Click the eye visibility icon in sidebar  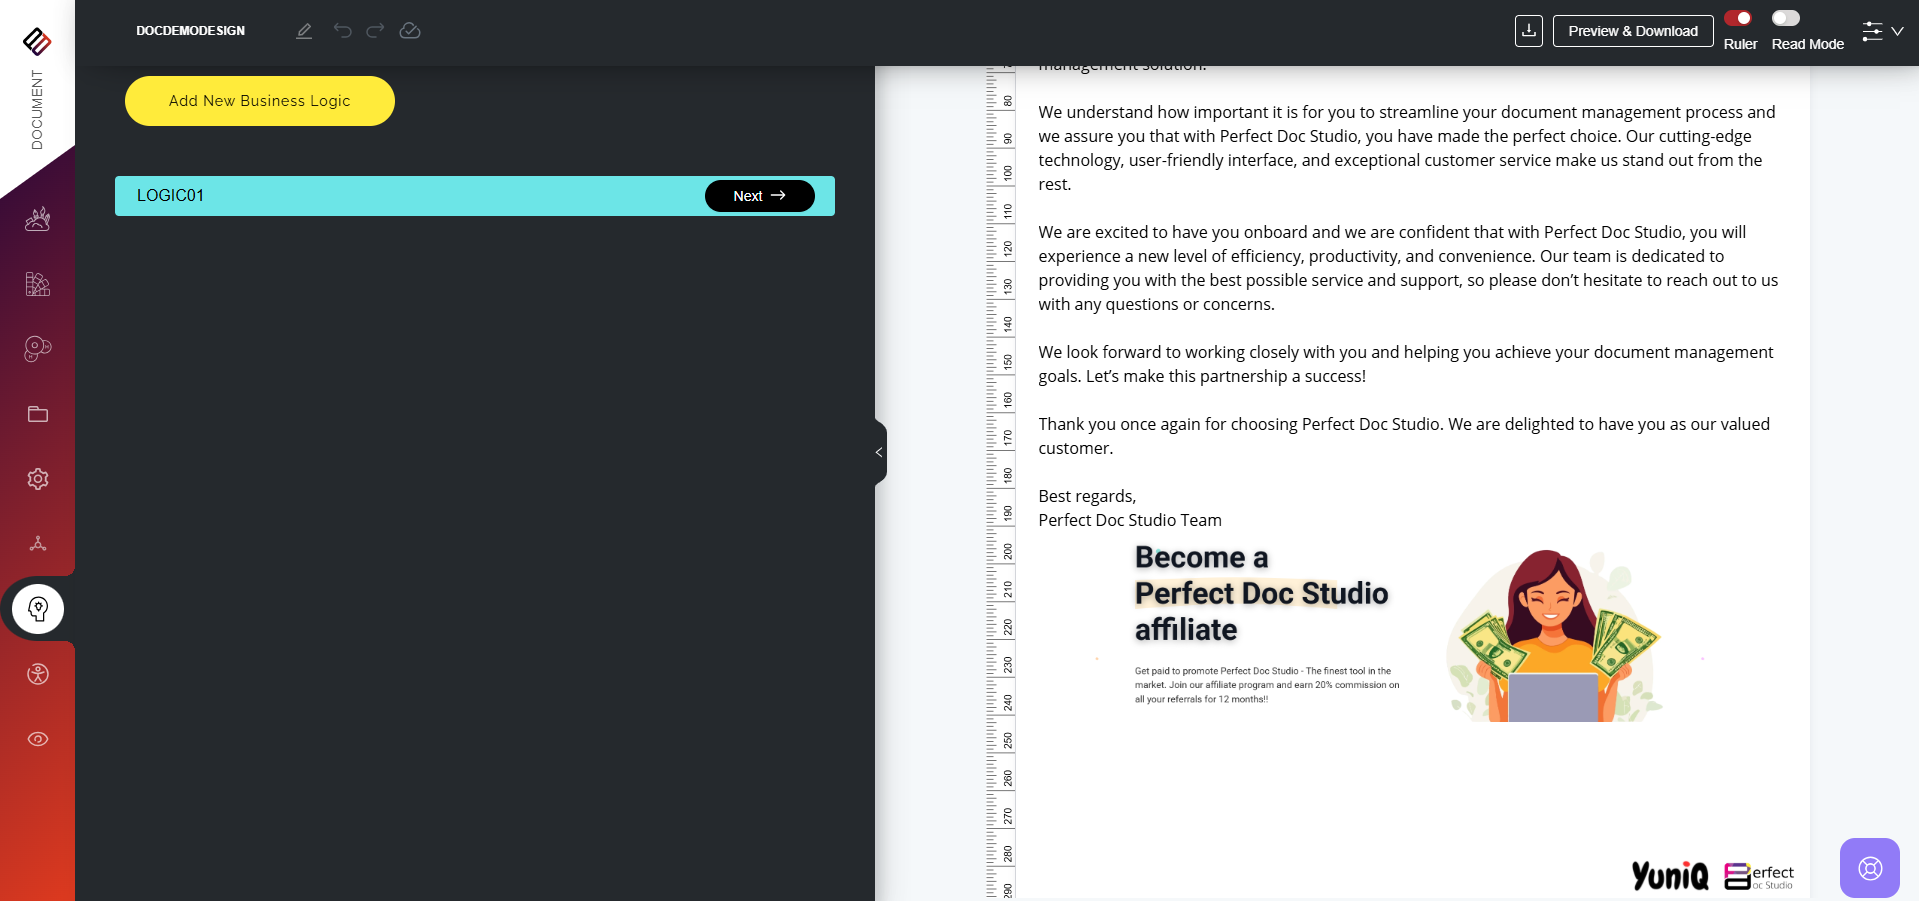[x=38, y=739]
